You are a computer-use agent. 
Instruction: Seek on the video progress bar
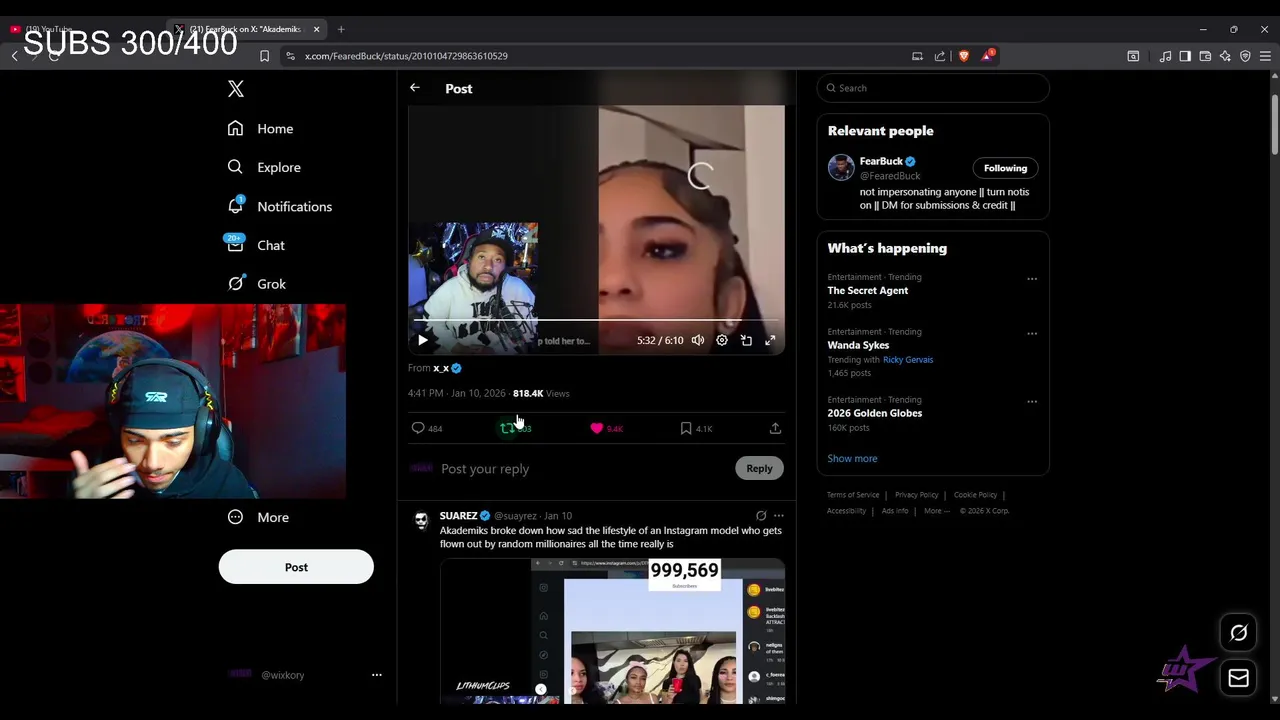pyautogui.click(x=596, y=320)
